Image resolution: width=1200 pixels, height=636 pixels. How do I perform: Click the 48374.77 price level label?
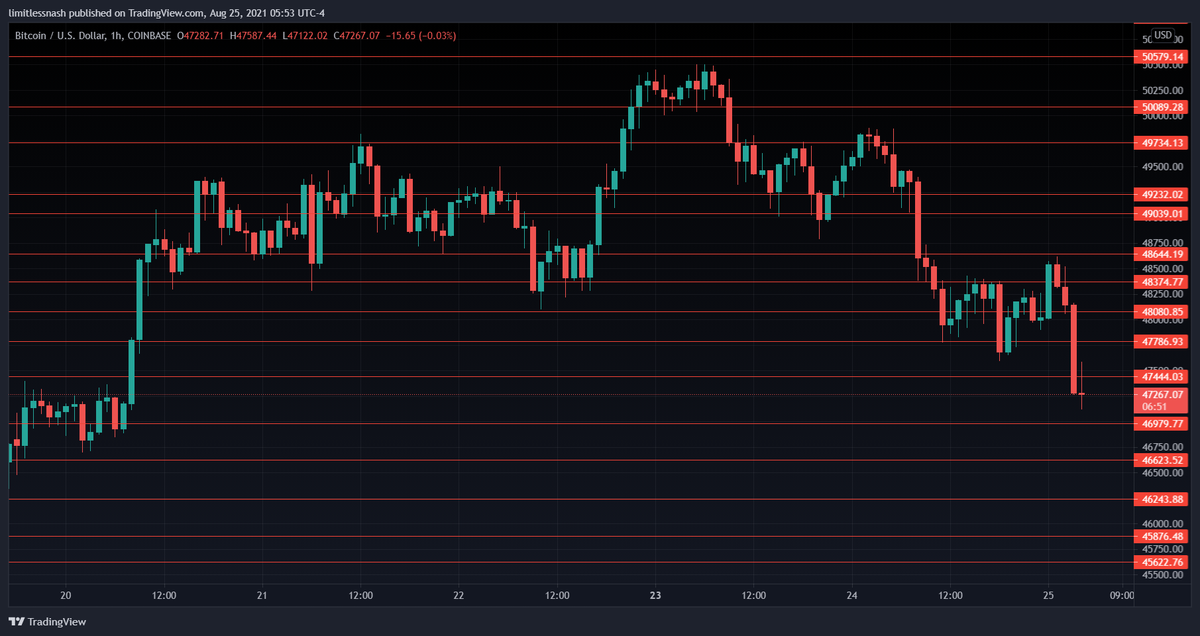(1162, 283)
